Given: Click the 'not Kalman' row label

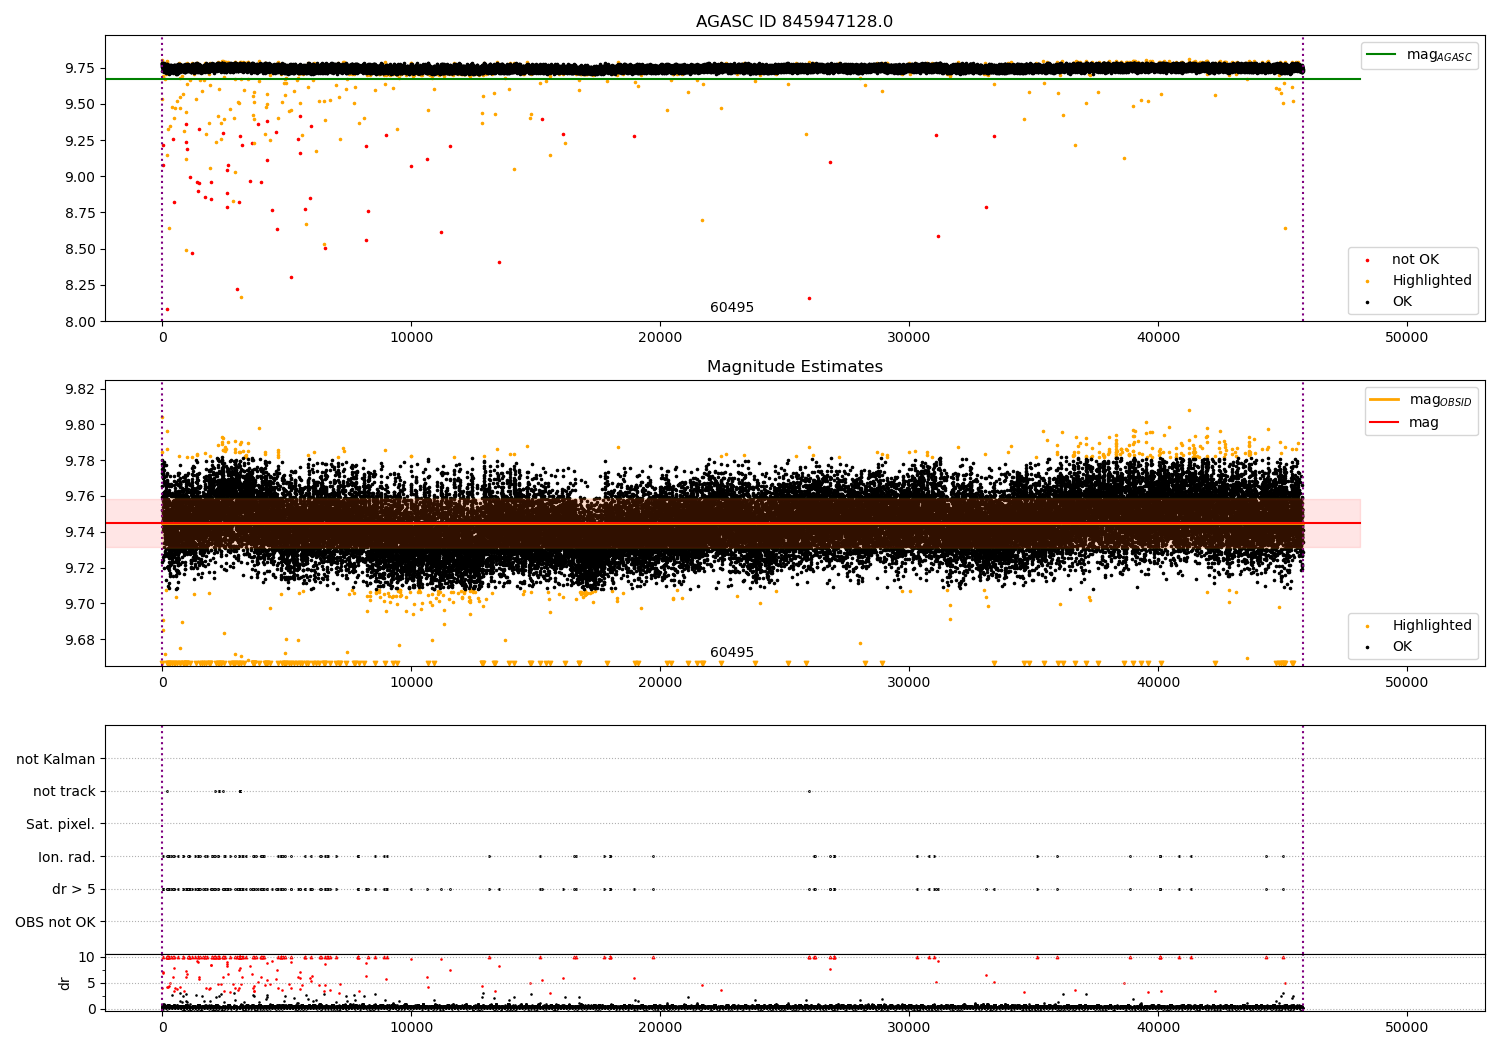Looking at the screenshot, I should (56, 759).
